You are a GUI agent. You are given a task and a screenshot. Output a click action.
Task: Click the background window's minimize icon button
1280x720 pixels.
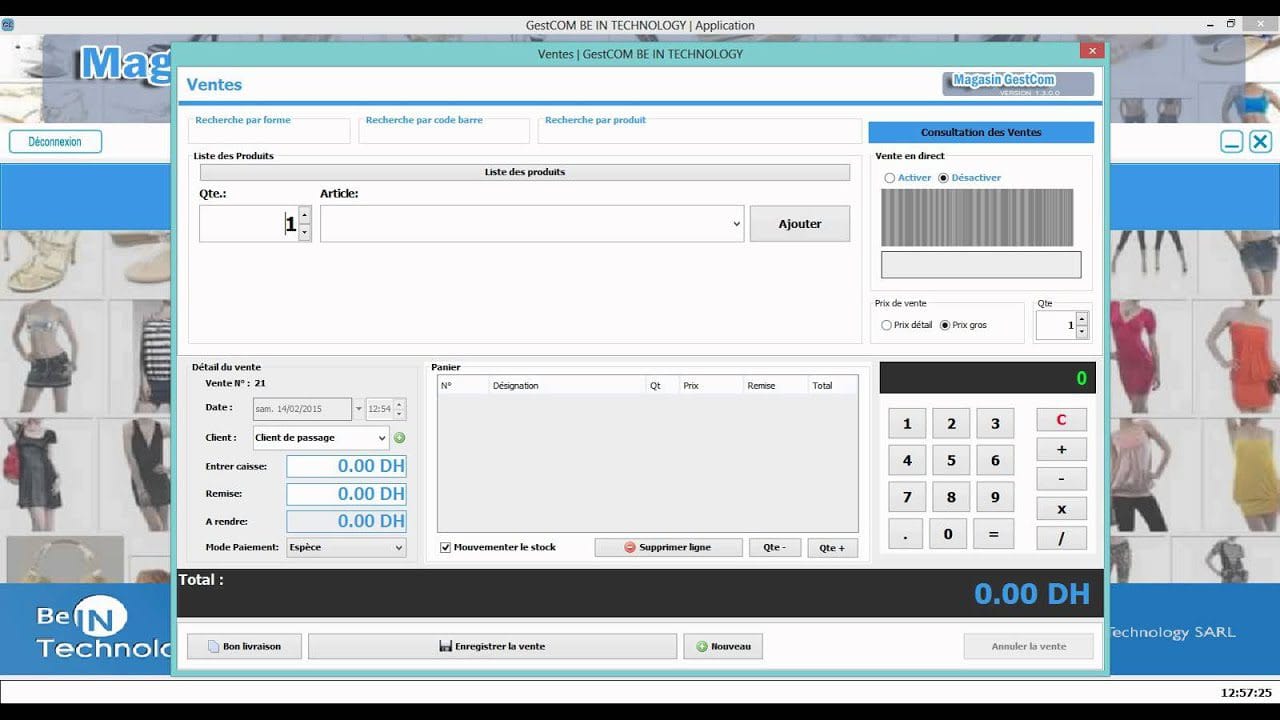pos(1231,142)
